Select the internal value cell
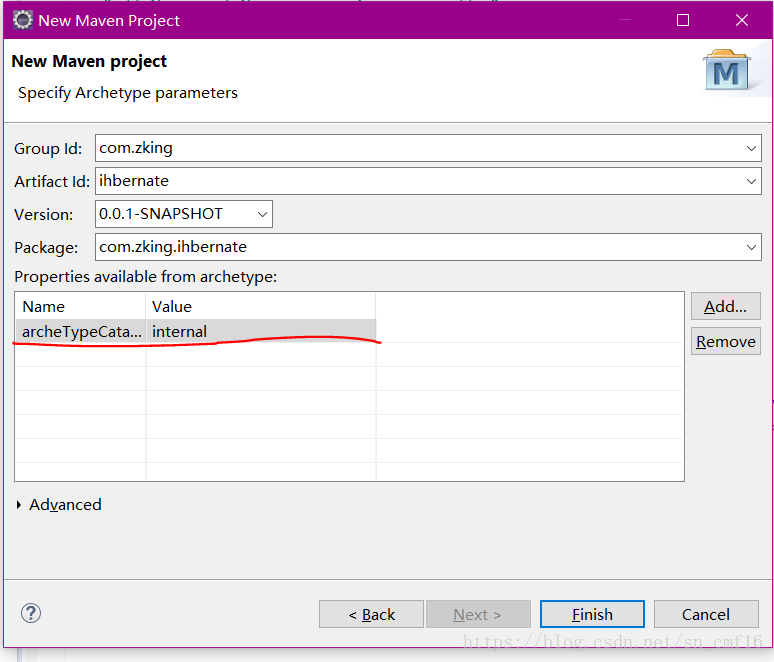The width and height of the screenshot is (774, 662). [261, 331]
